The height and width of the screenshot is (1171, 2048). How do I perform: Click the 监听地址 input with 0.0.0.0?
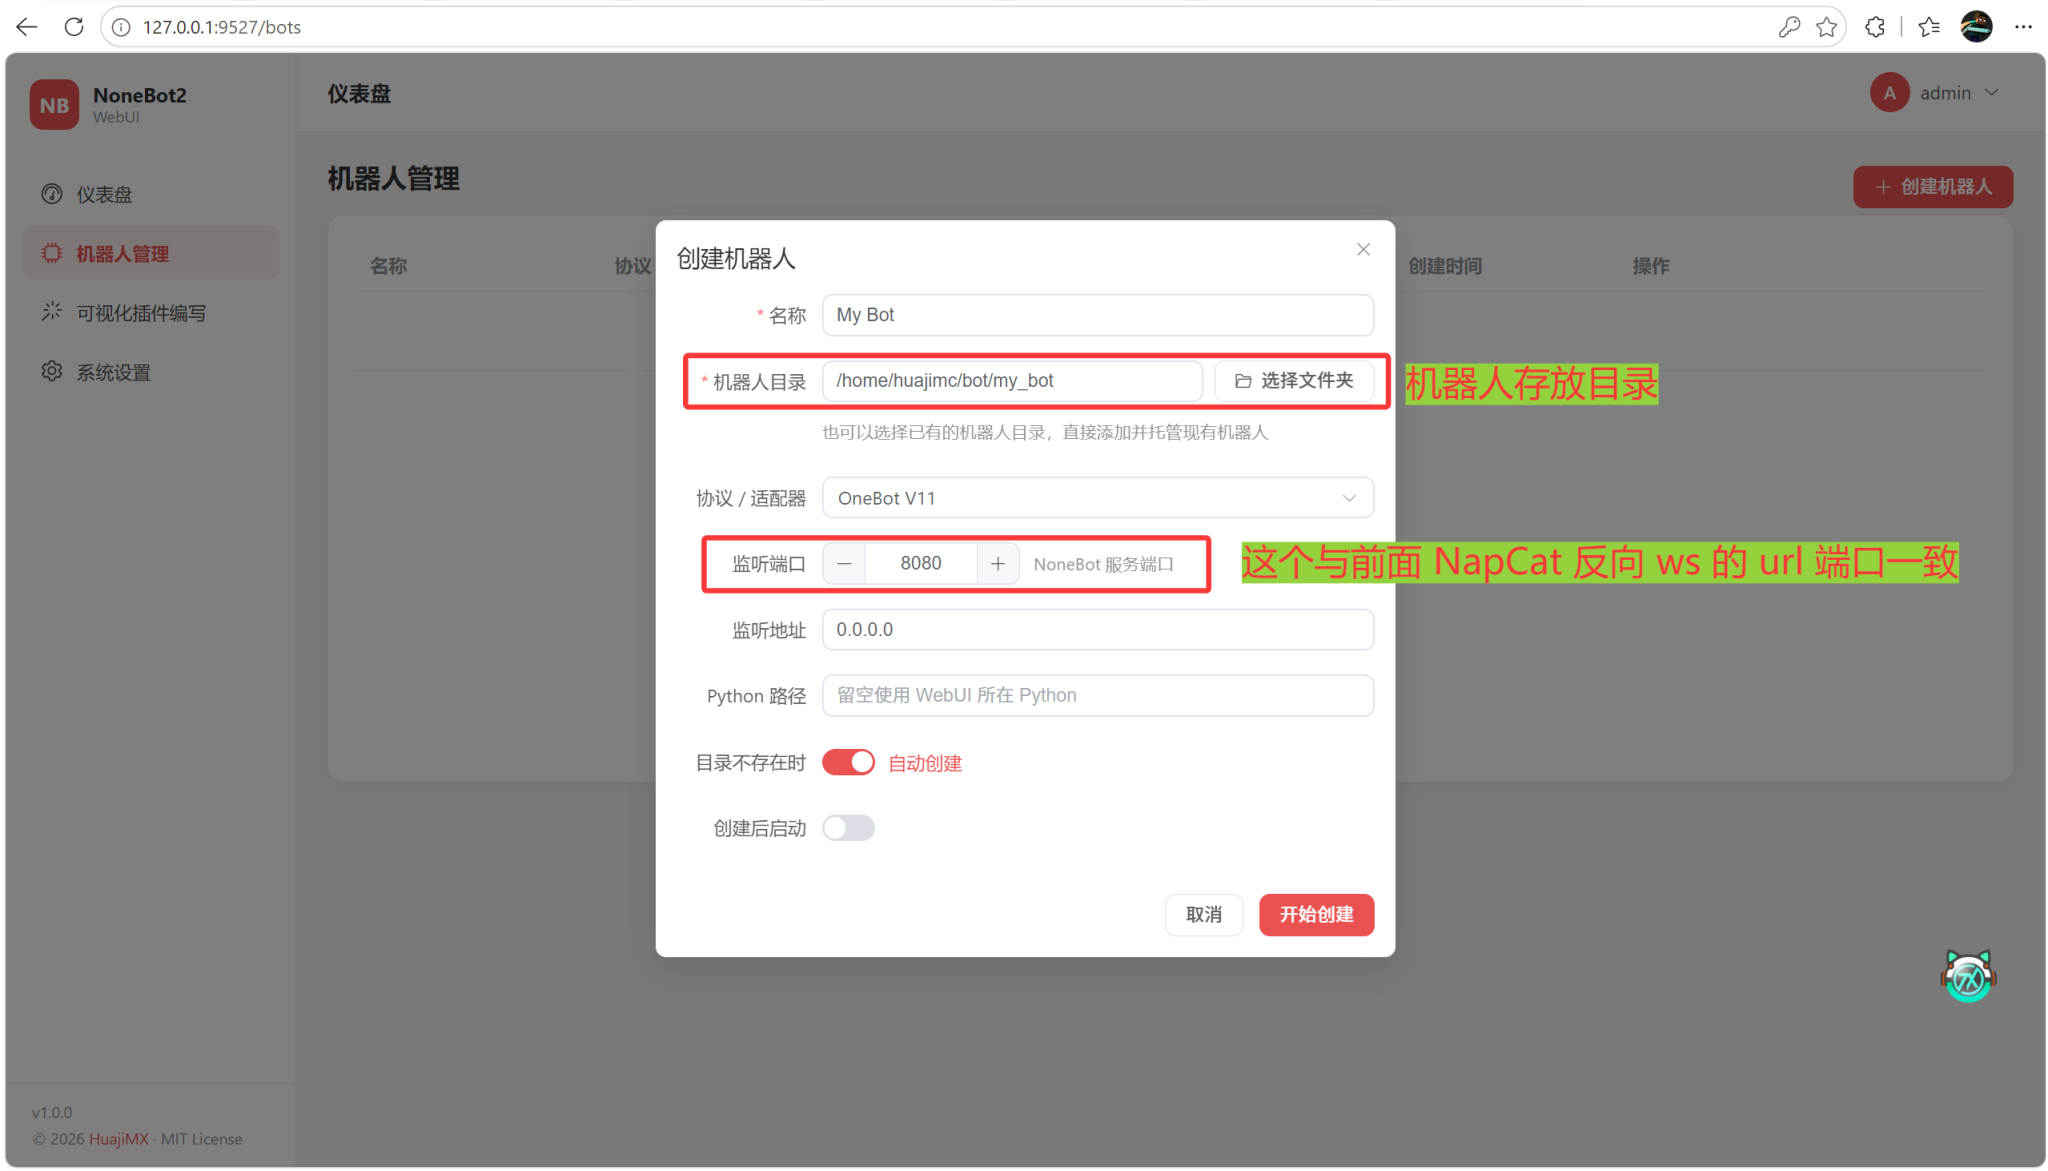[x=1097, y=630]
